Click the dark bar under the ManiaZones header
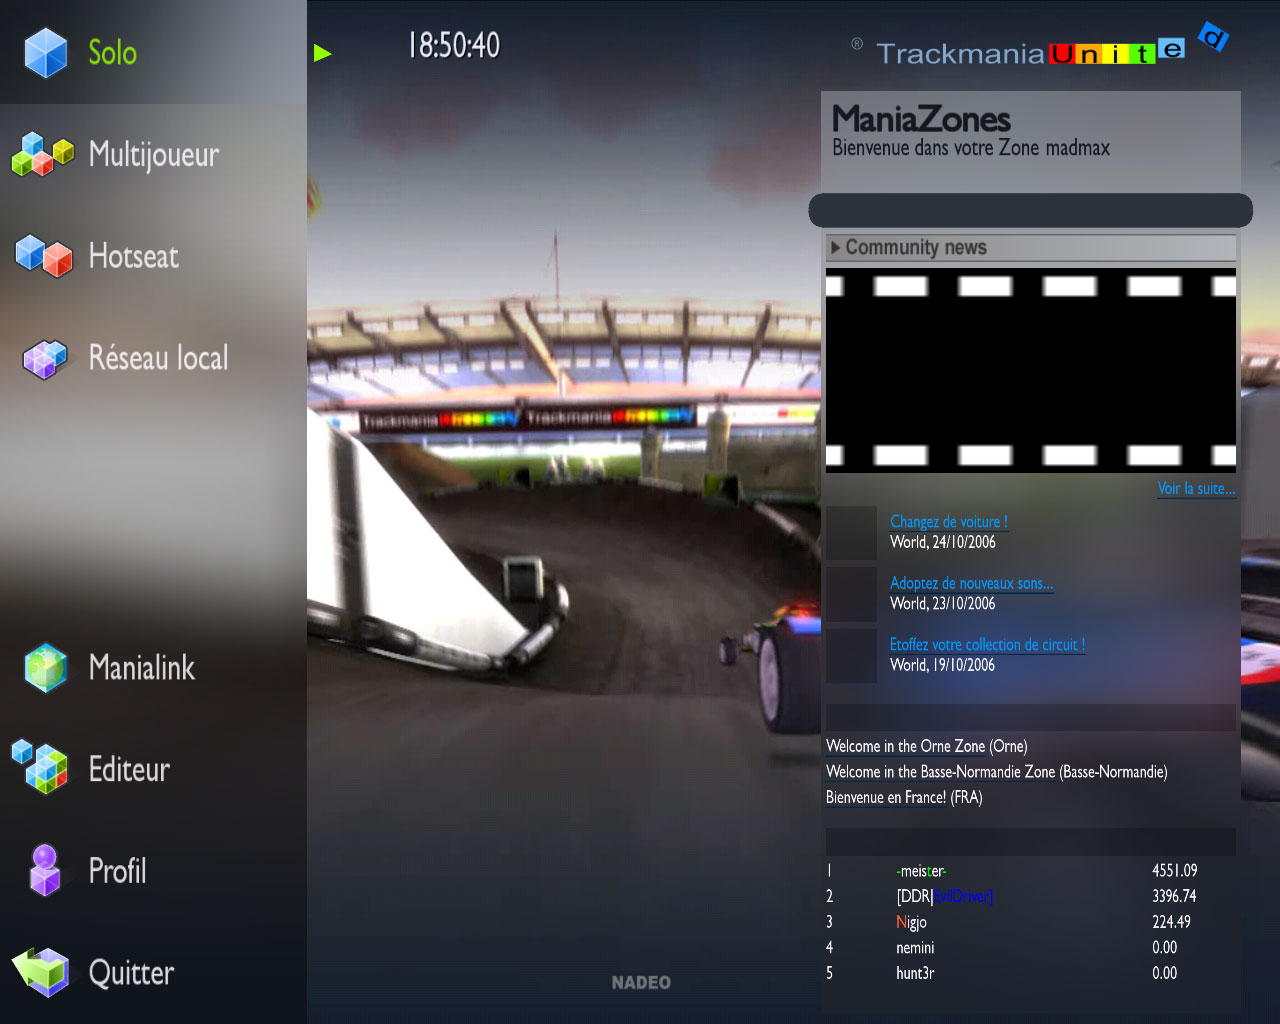This screenshot has height=1024, width=1280. tap(1030, 210)
